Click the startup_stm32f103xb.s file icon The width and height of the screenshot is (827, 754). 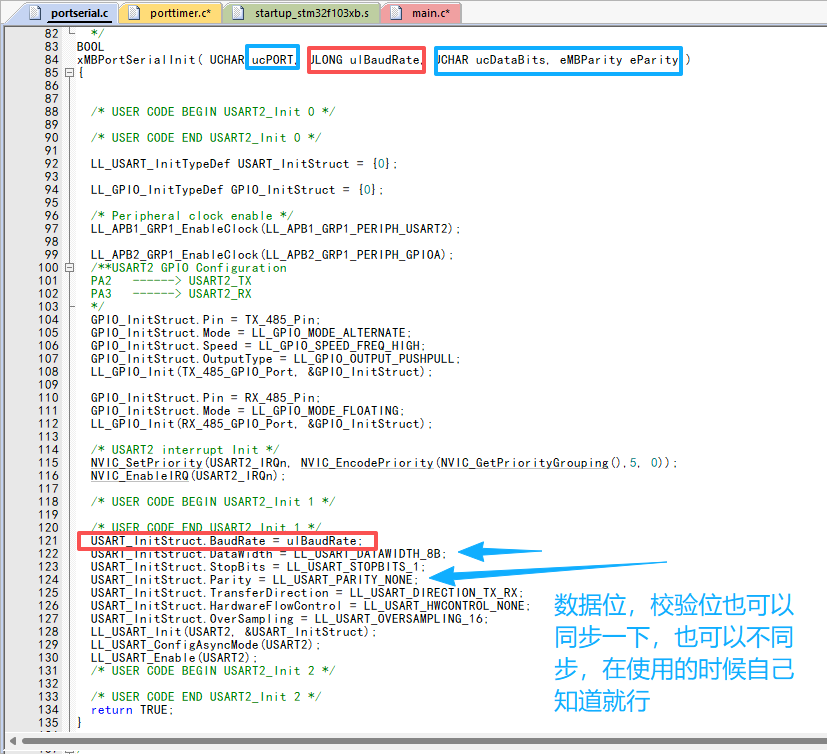click(x=239, y=13)
